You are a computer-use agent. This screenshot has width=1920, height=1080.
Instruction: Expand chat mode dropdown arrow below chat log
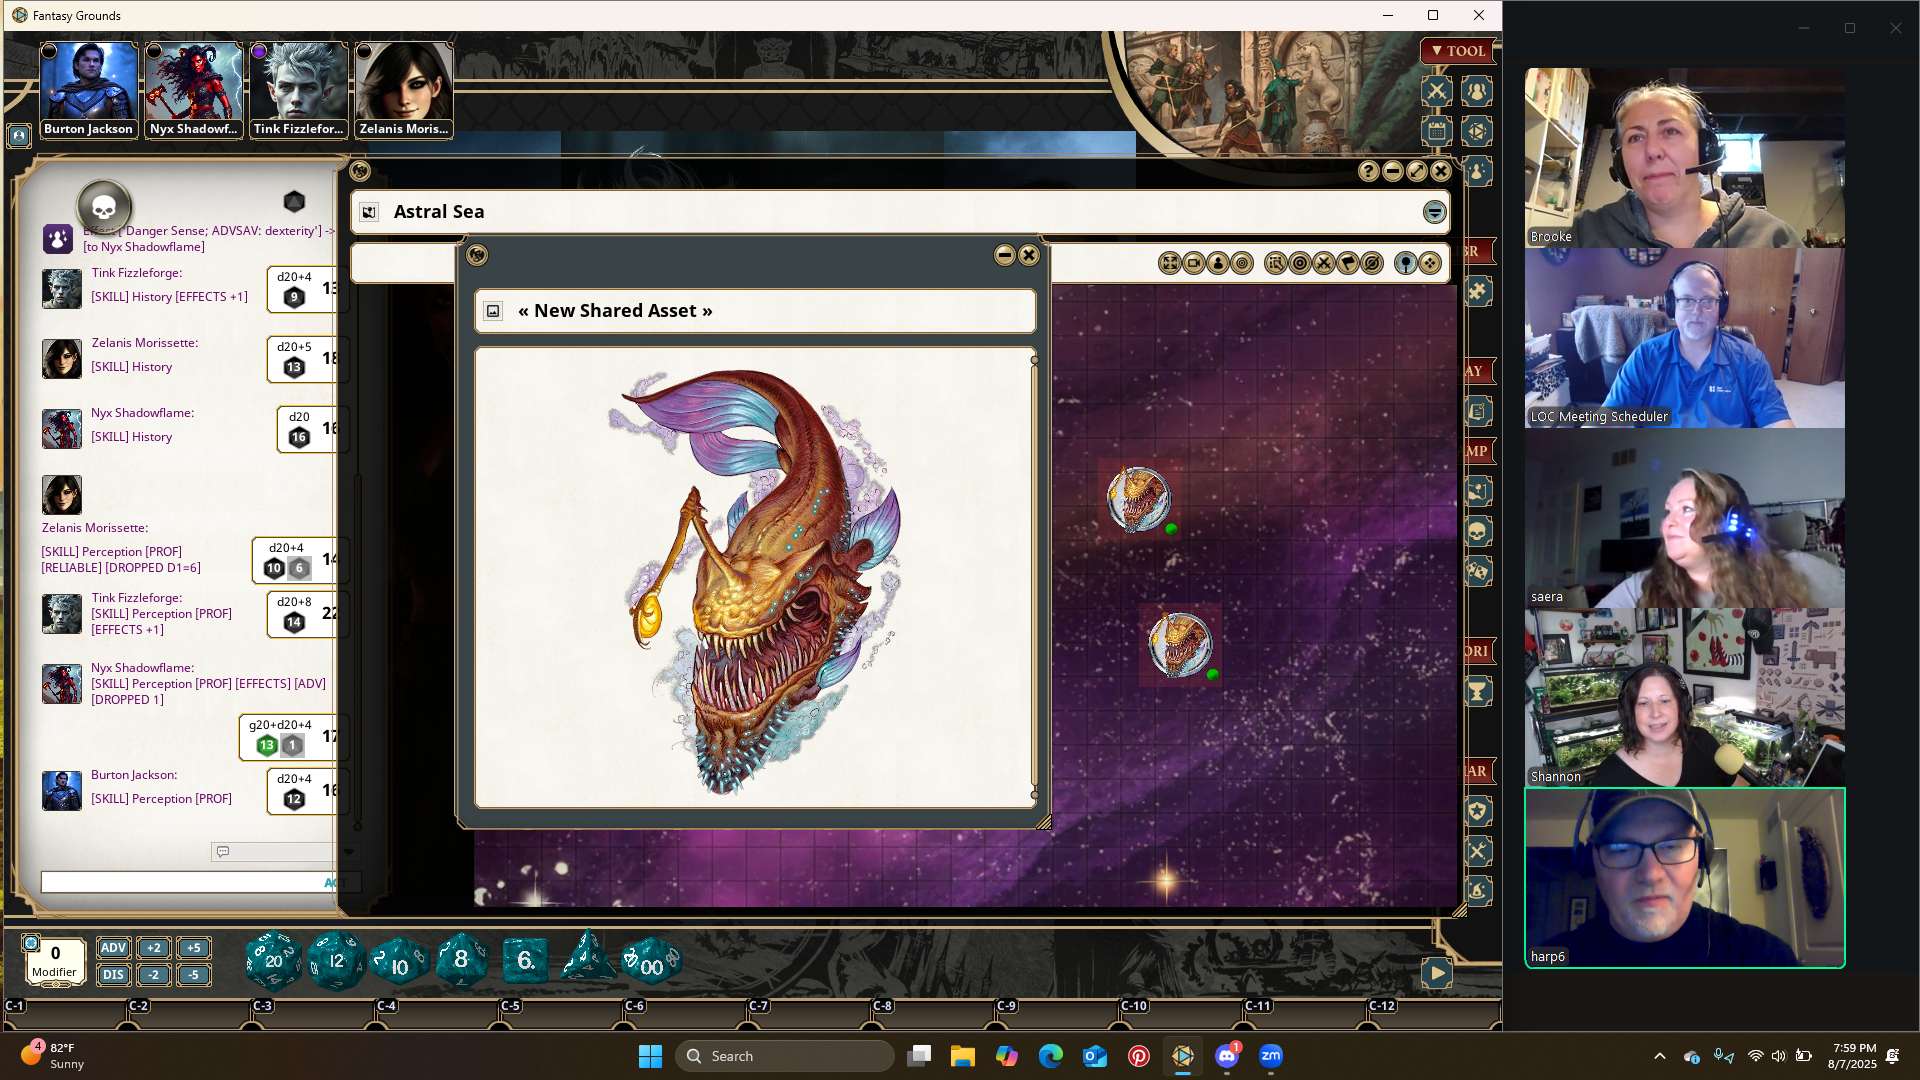coord(349,852)
